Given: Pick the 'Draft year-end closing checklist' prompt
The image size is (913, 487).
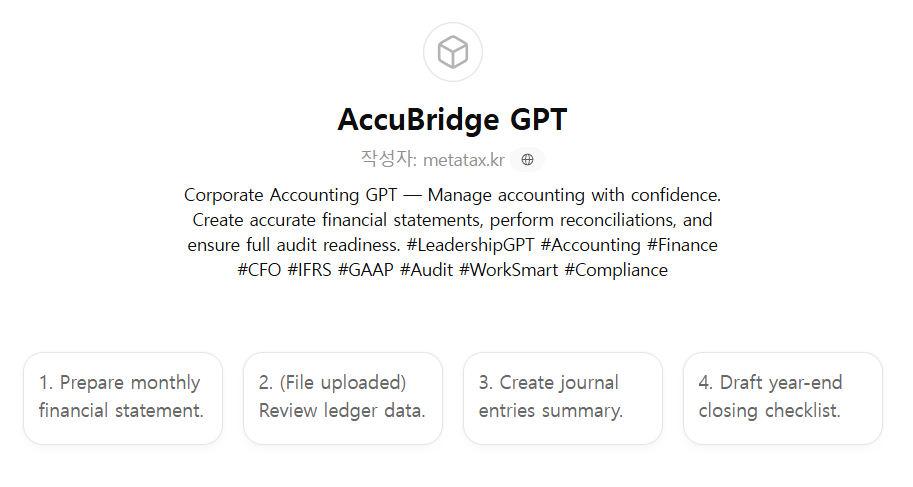Looking at the screenshot, I should pyautogui.click(x=783, y=397).
